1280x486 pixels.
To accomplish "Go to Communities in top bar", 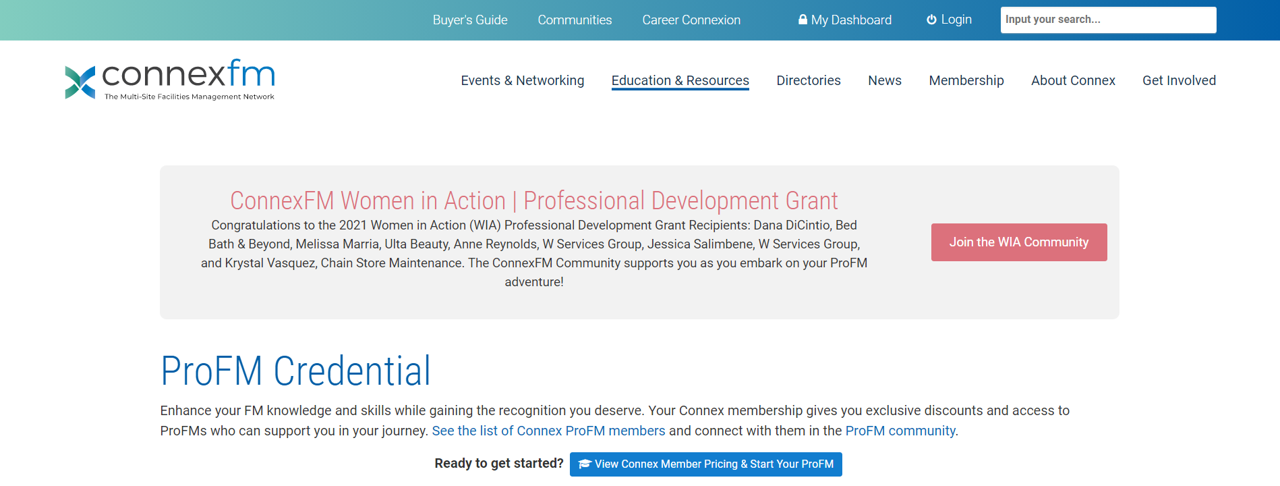I will coord(575,20).
